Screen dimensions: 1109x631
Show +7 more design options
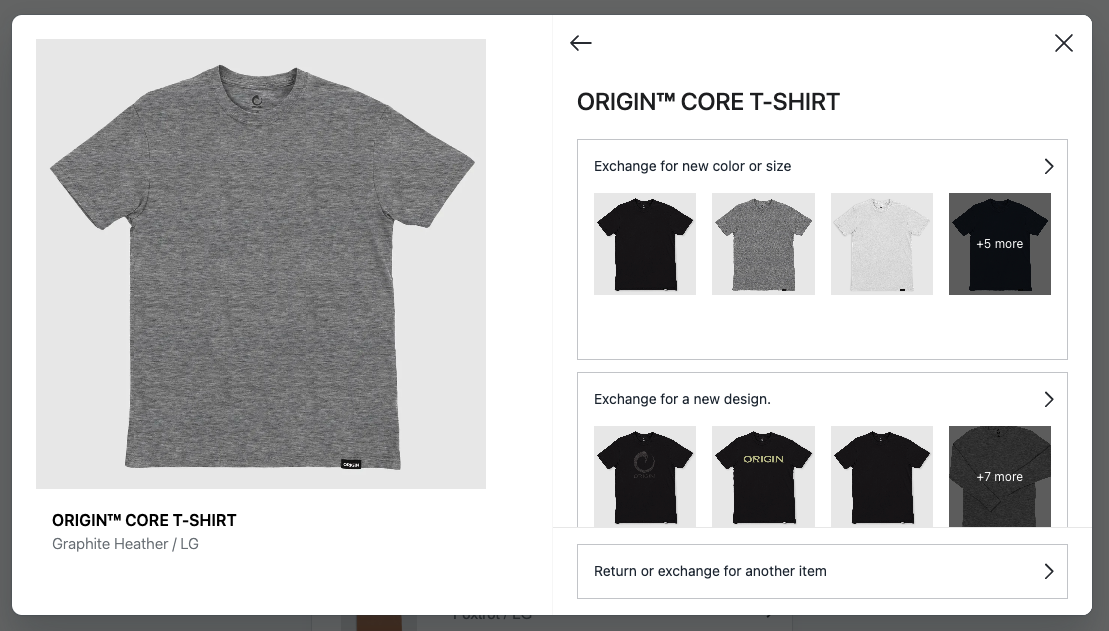(x=1000, y=477)
